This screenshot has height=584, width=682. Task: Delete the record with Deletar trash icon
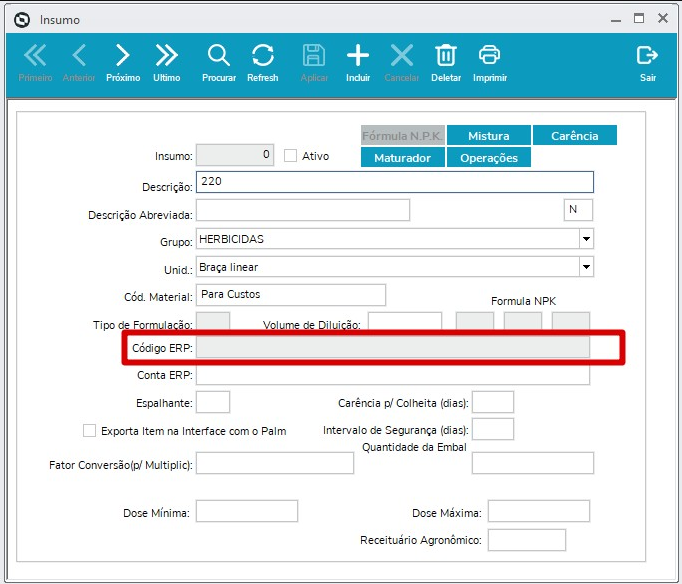pyautogui.click(x=446, y=56)
